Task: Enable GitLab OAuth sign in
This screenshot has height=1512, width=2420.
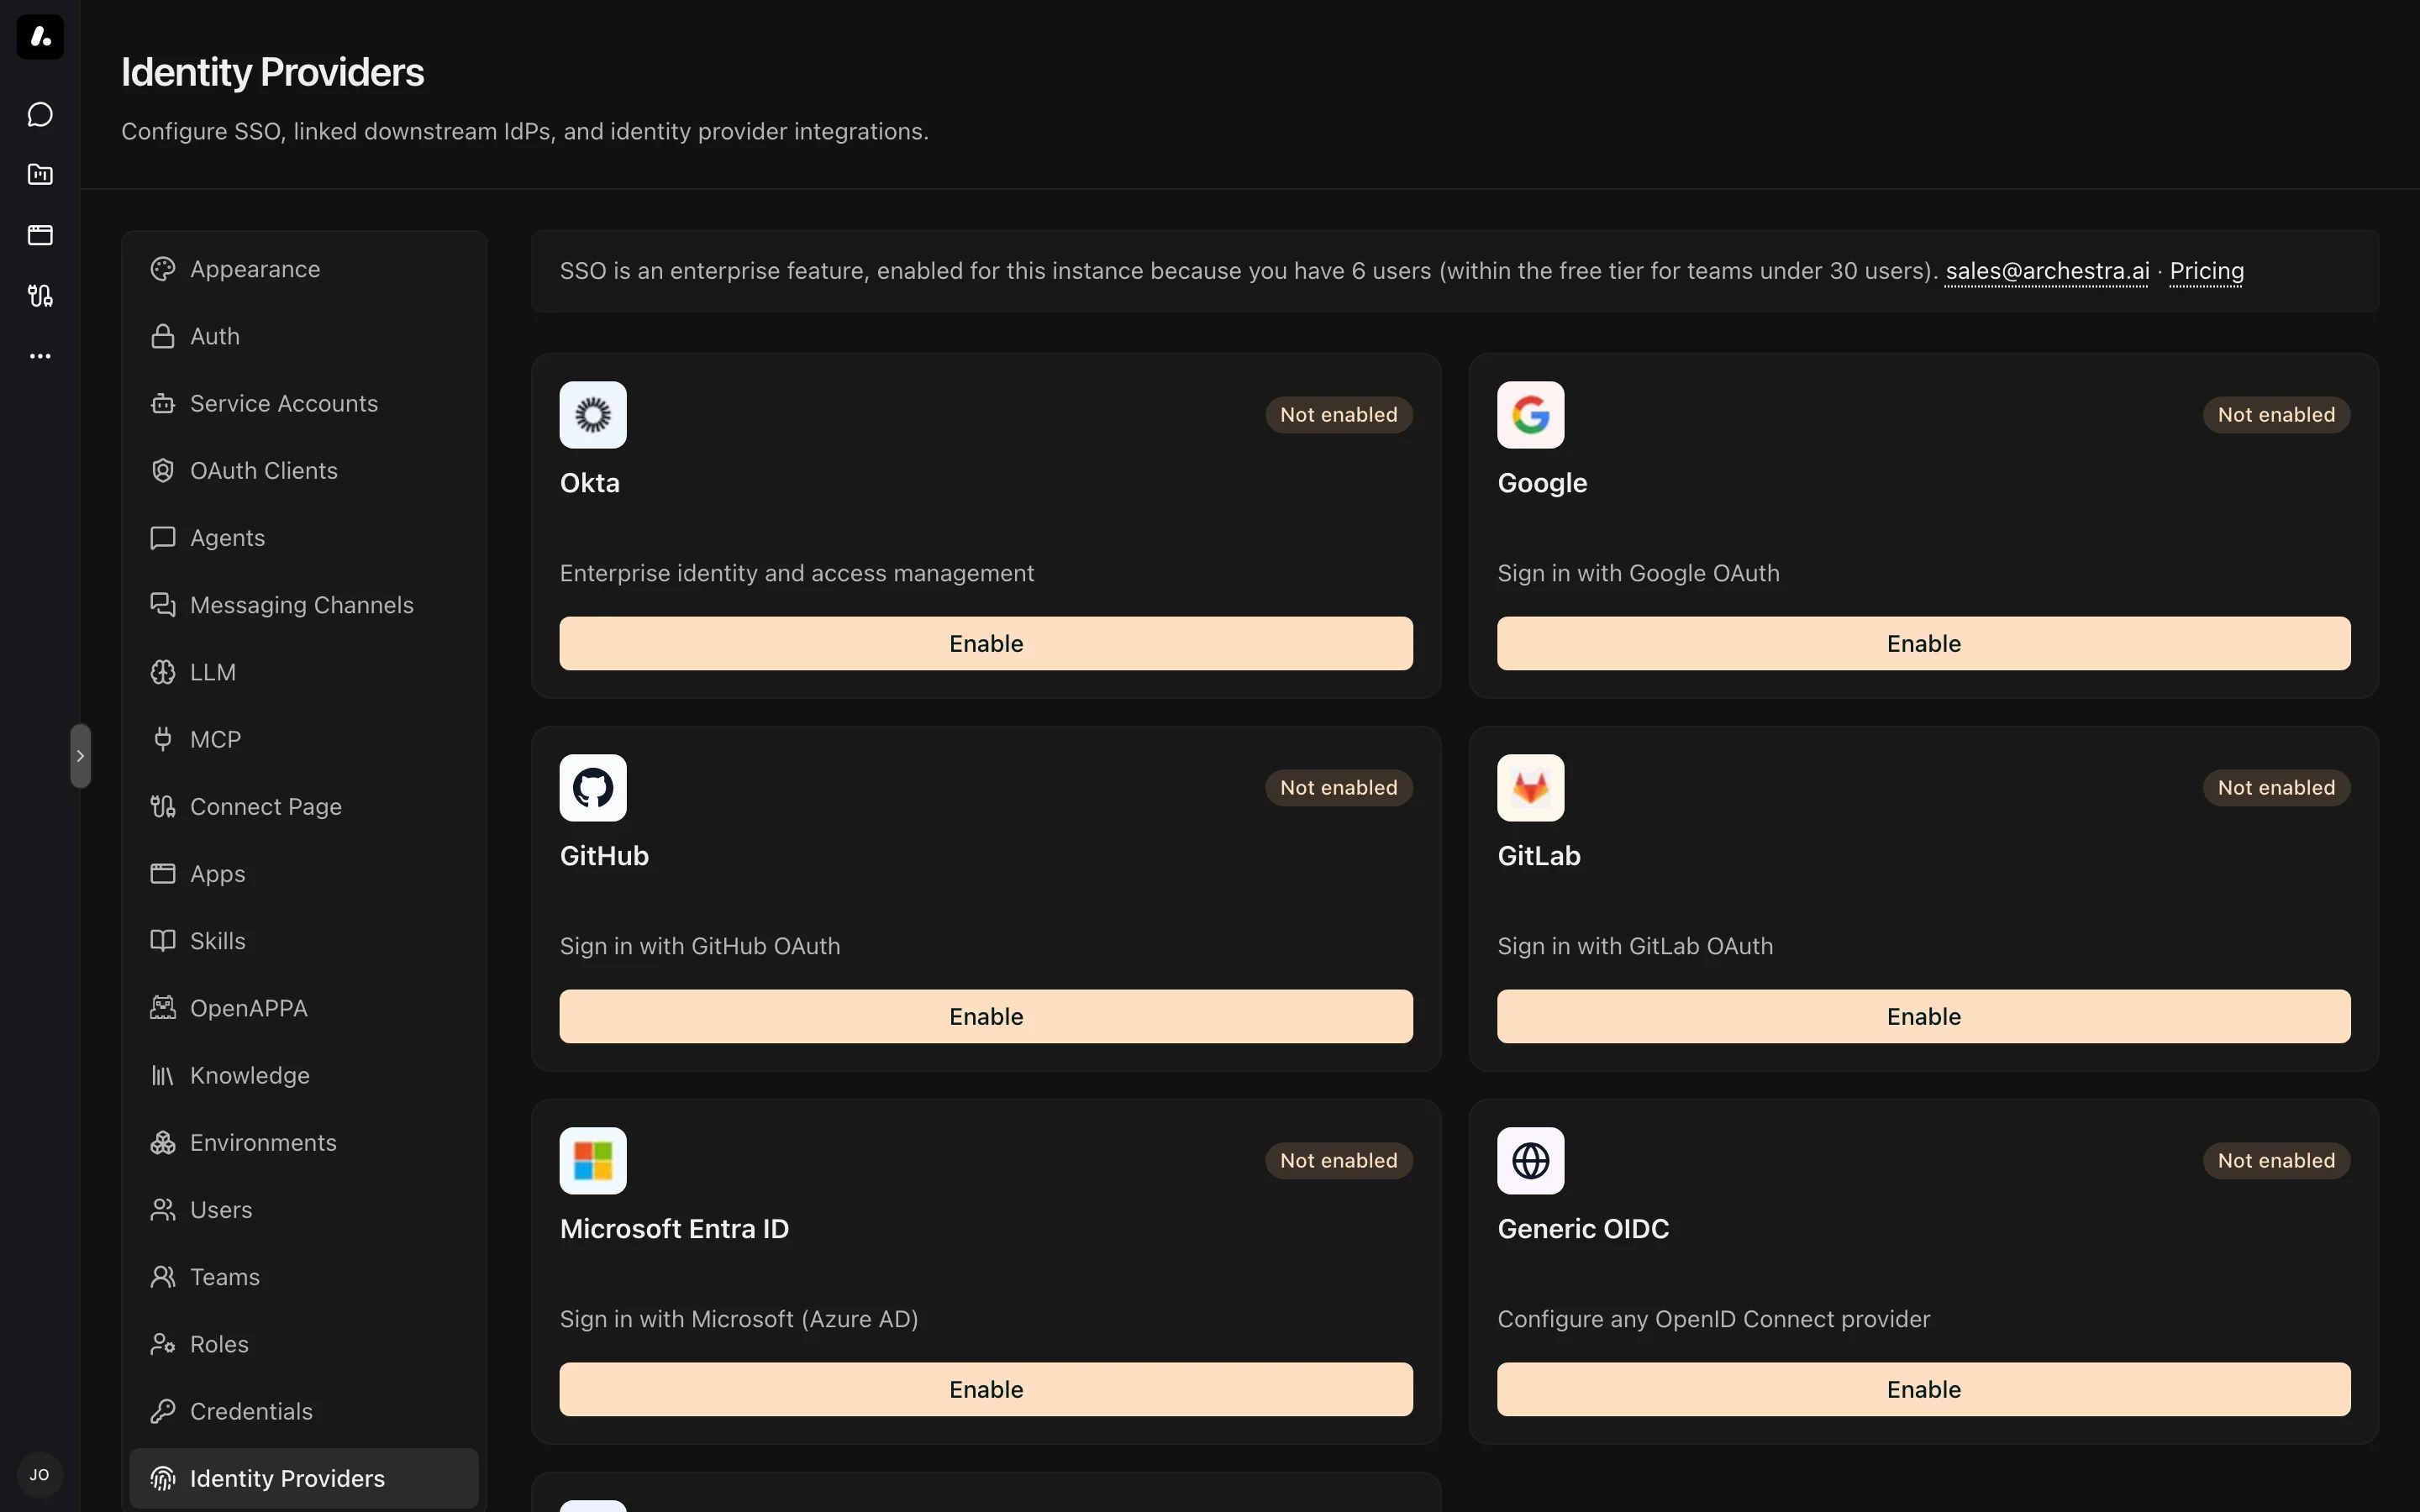Action: pyautogui.click(x=1923, y=1016)
